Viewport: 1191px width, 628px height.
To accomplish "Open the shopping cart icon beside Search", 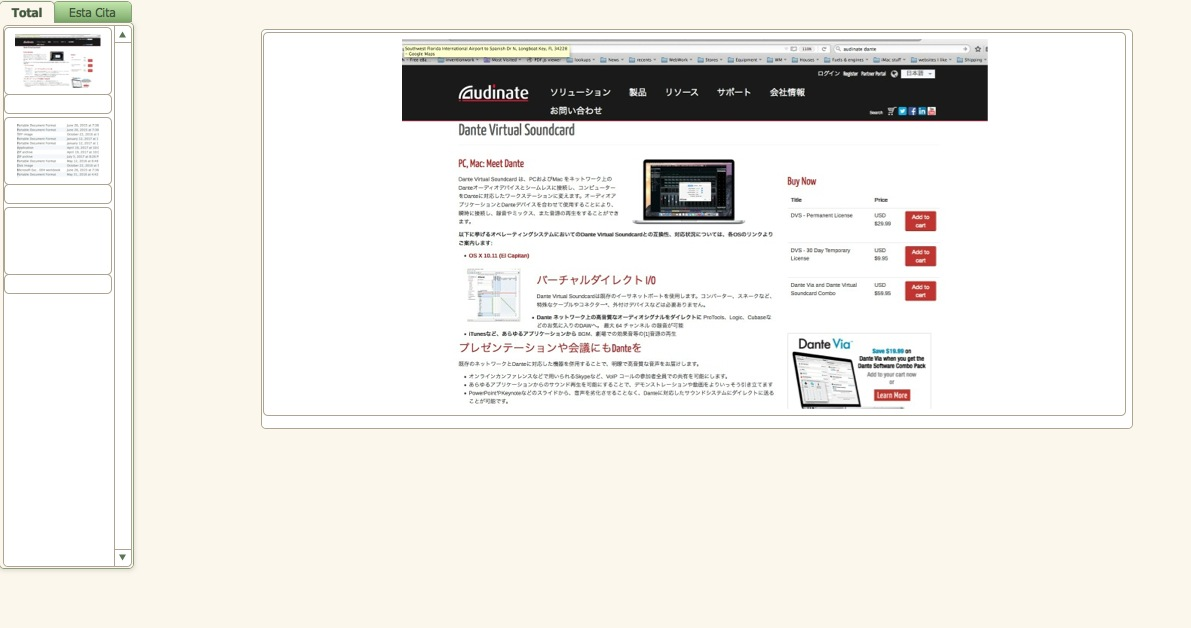I will [890, 111].
